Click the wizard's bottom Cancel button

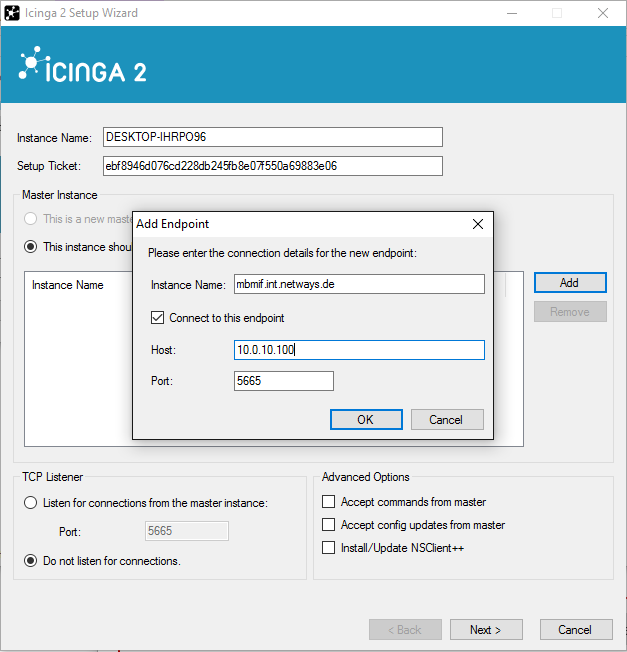(576, 630)
